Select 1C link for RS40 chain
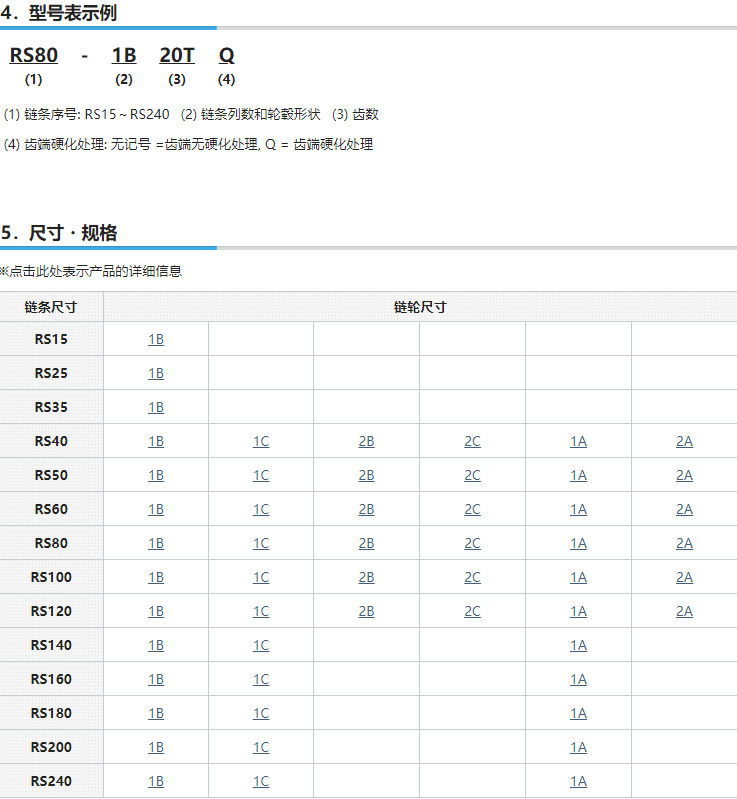 pos(261,441)
